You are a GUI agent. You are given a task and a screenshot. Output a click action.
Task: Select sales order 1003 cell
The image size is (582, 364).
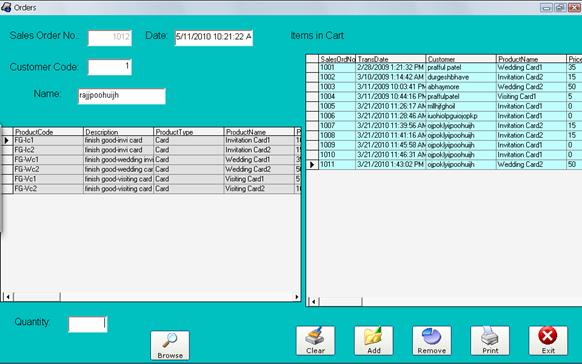coord(337,87)
